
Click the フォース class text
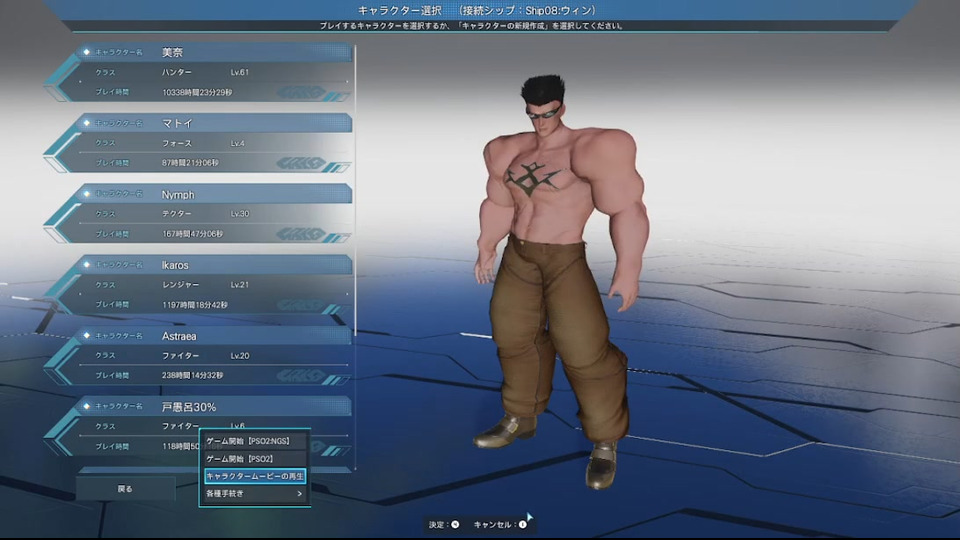click(x=176, y=143)
